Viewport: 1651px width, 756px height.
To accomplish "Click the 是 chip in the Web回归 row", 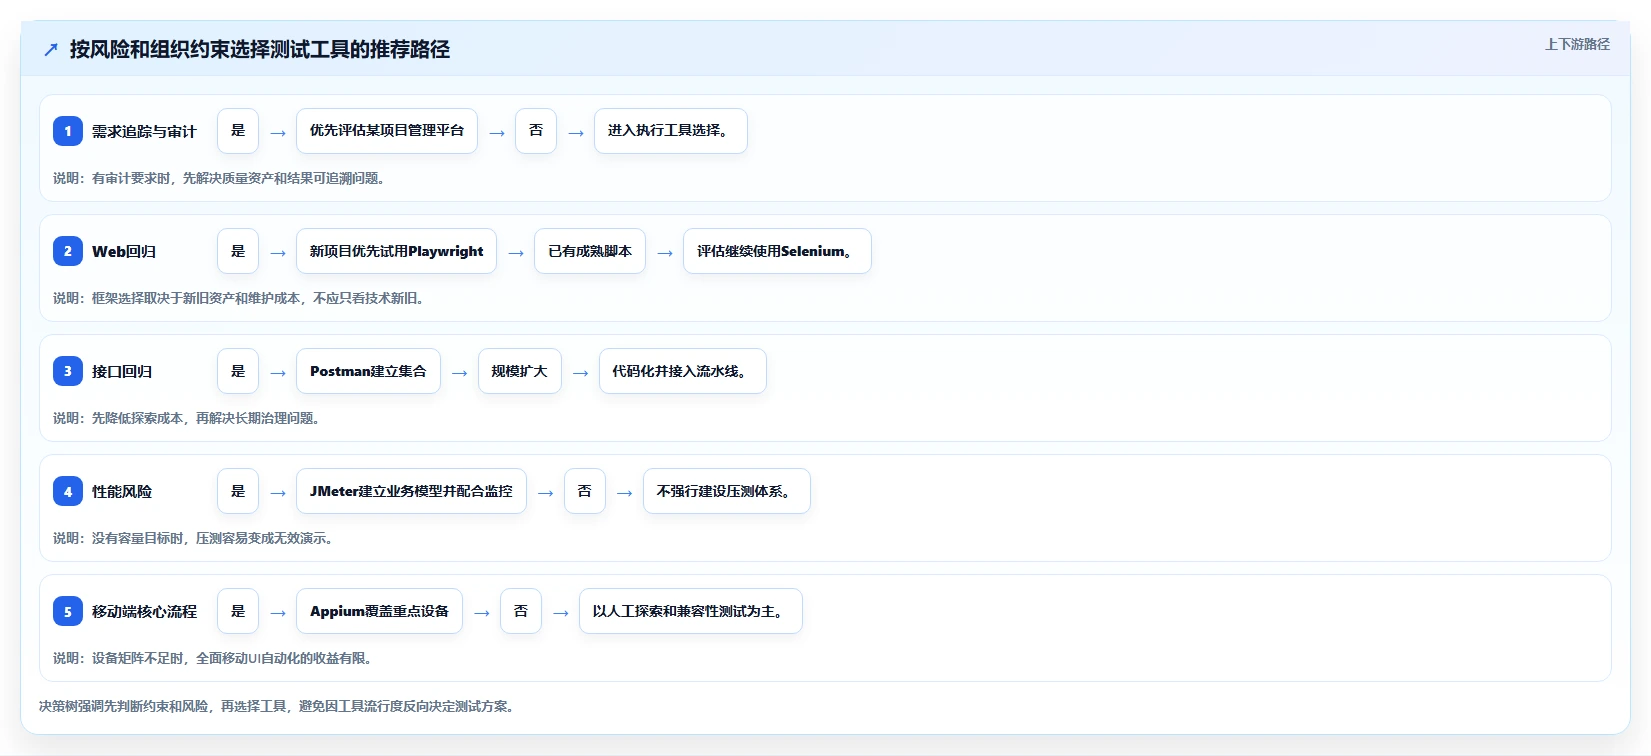I will pos(238,251).
